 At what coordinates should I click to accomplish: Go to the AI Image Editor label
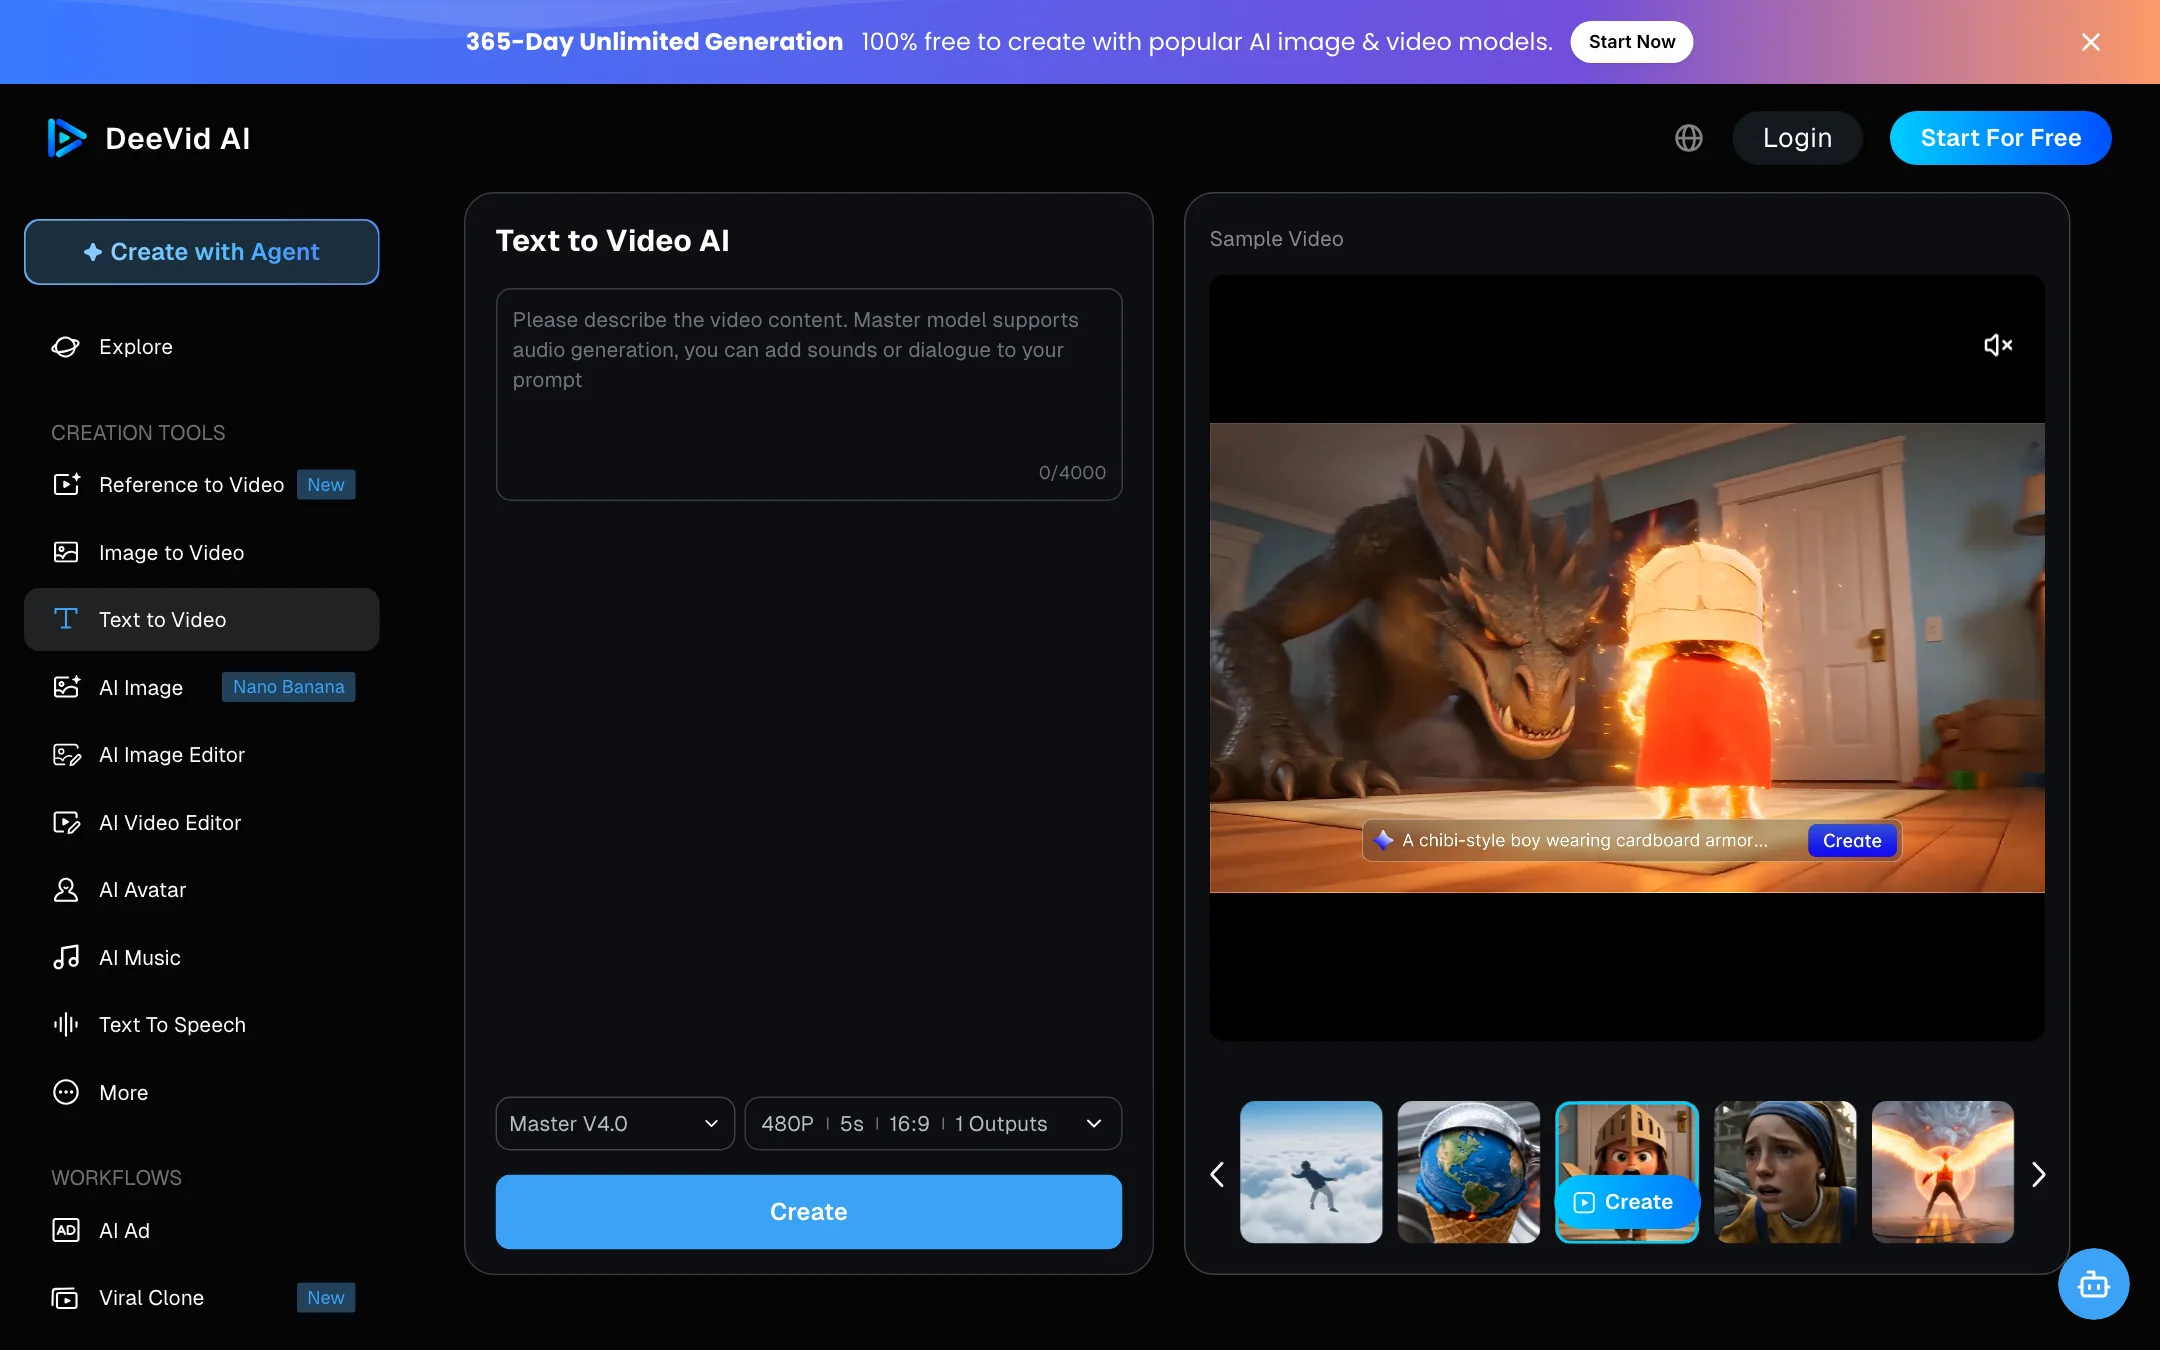[x=172, y=755]
